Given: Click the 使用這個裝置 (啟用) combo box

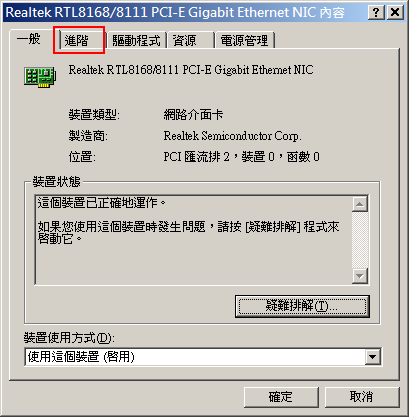Looking at the screenshot, I should 203,357.
